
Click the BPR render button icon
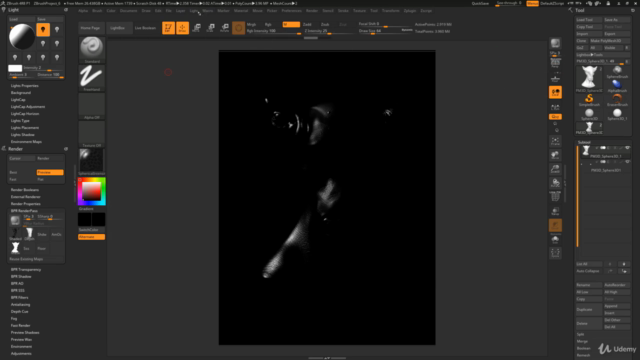(x=555, y=43)
